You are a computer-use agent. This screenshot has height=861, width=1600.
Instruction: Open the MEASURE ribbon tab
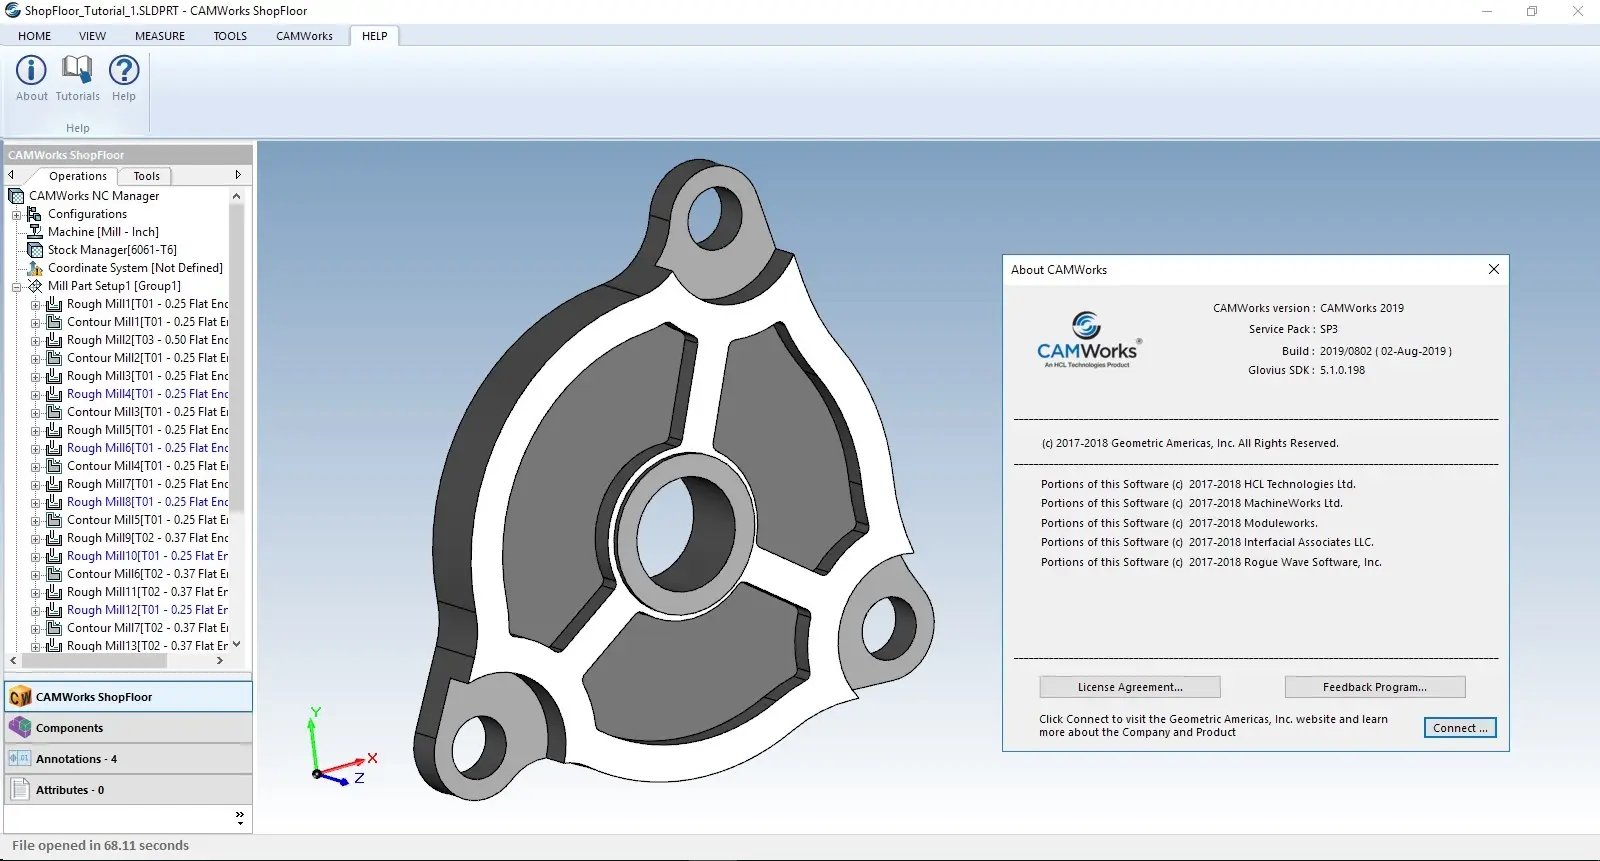click(160, 36)
